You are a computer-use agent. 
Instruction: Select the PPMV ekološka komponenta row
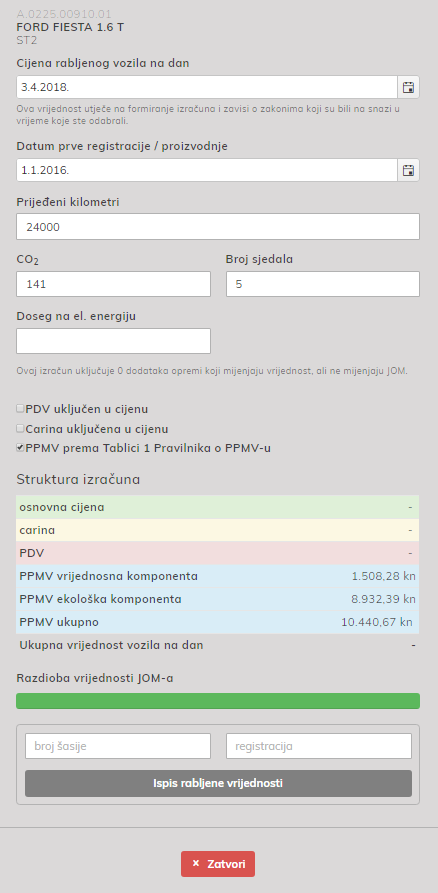pos(218,599)
